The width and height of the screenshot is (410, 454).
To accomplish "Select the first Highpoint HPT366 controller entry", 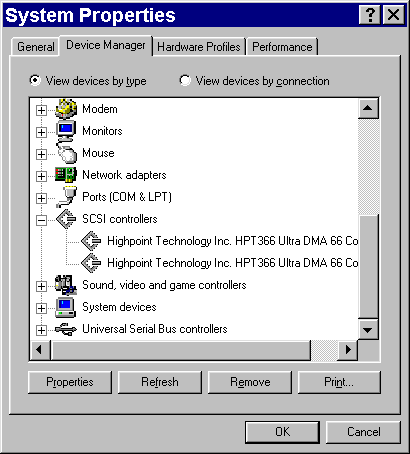I will coord(220,241).
